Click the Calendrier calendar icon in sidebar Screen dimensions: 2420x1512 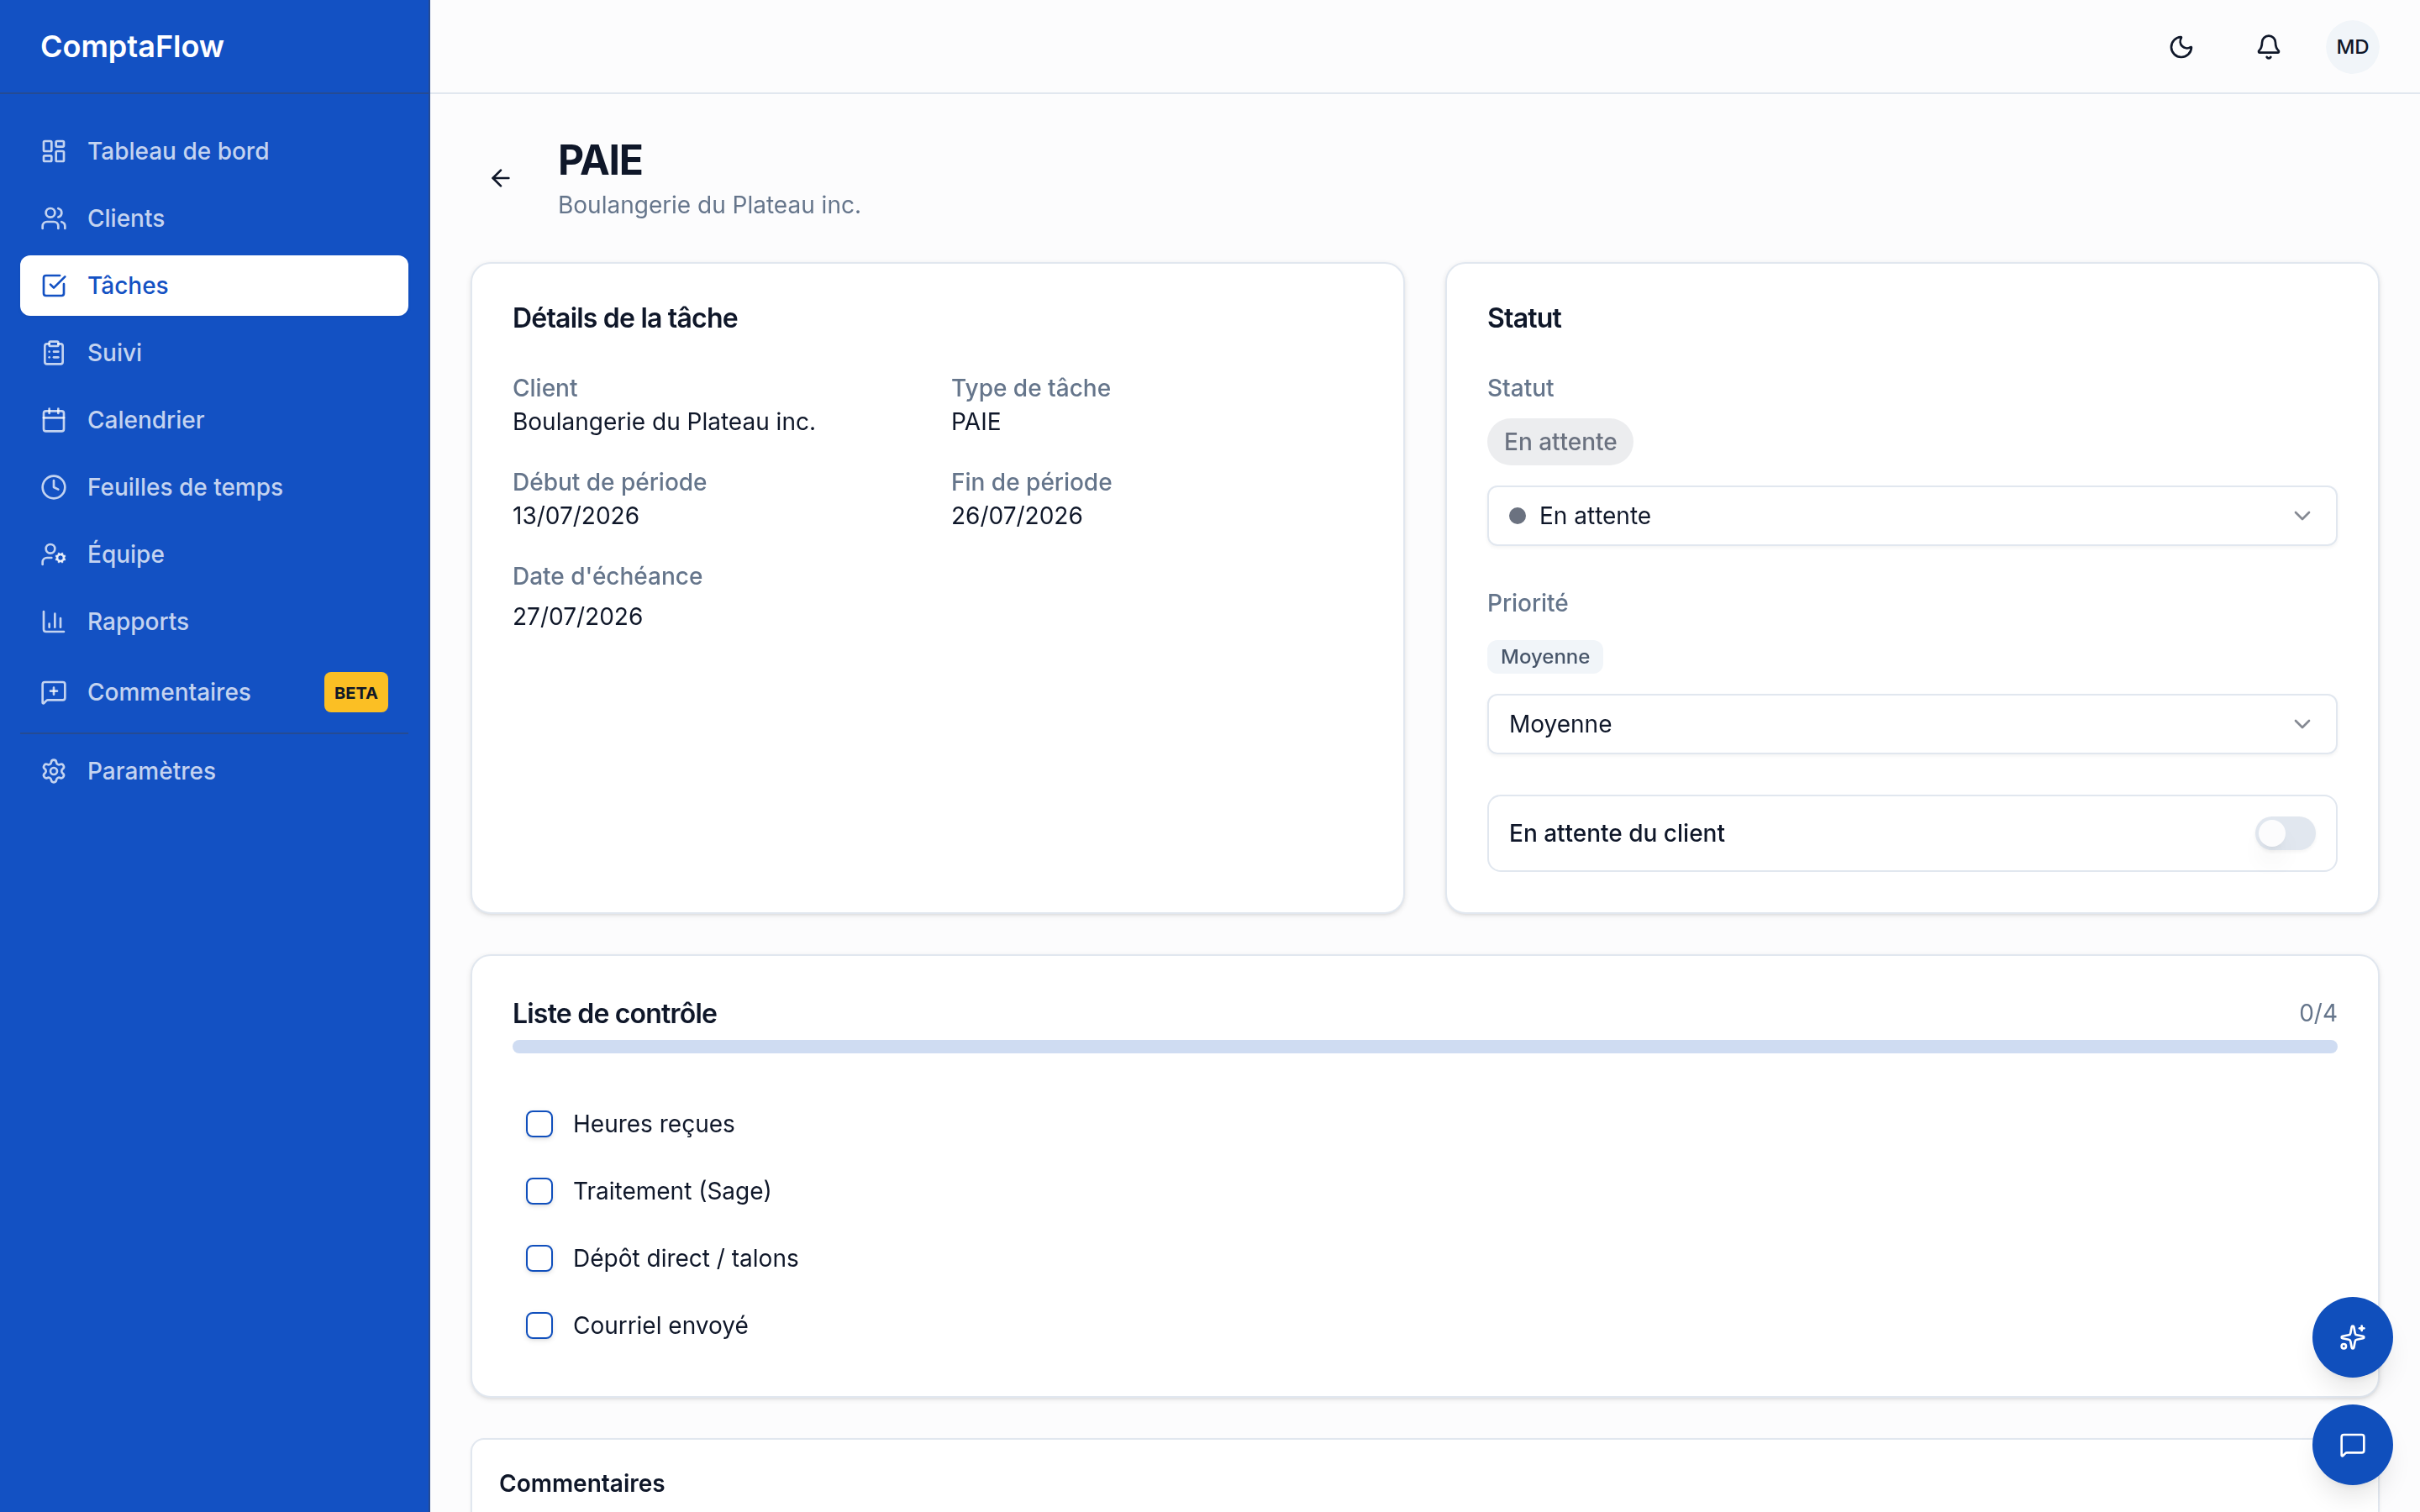pyautogui.click(x=54, y=420)
